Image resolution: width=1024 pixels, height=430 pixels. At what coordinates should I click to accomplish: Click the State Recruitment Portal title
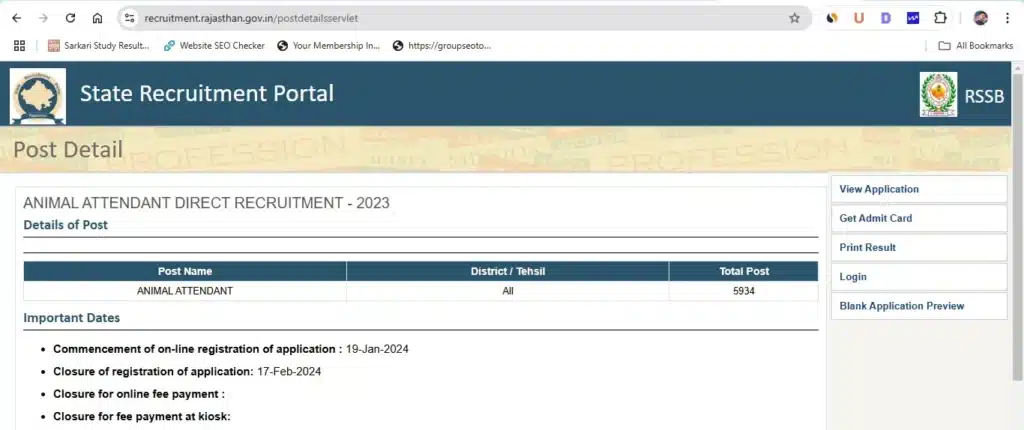click(x=207, y=93)
